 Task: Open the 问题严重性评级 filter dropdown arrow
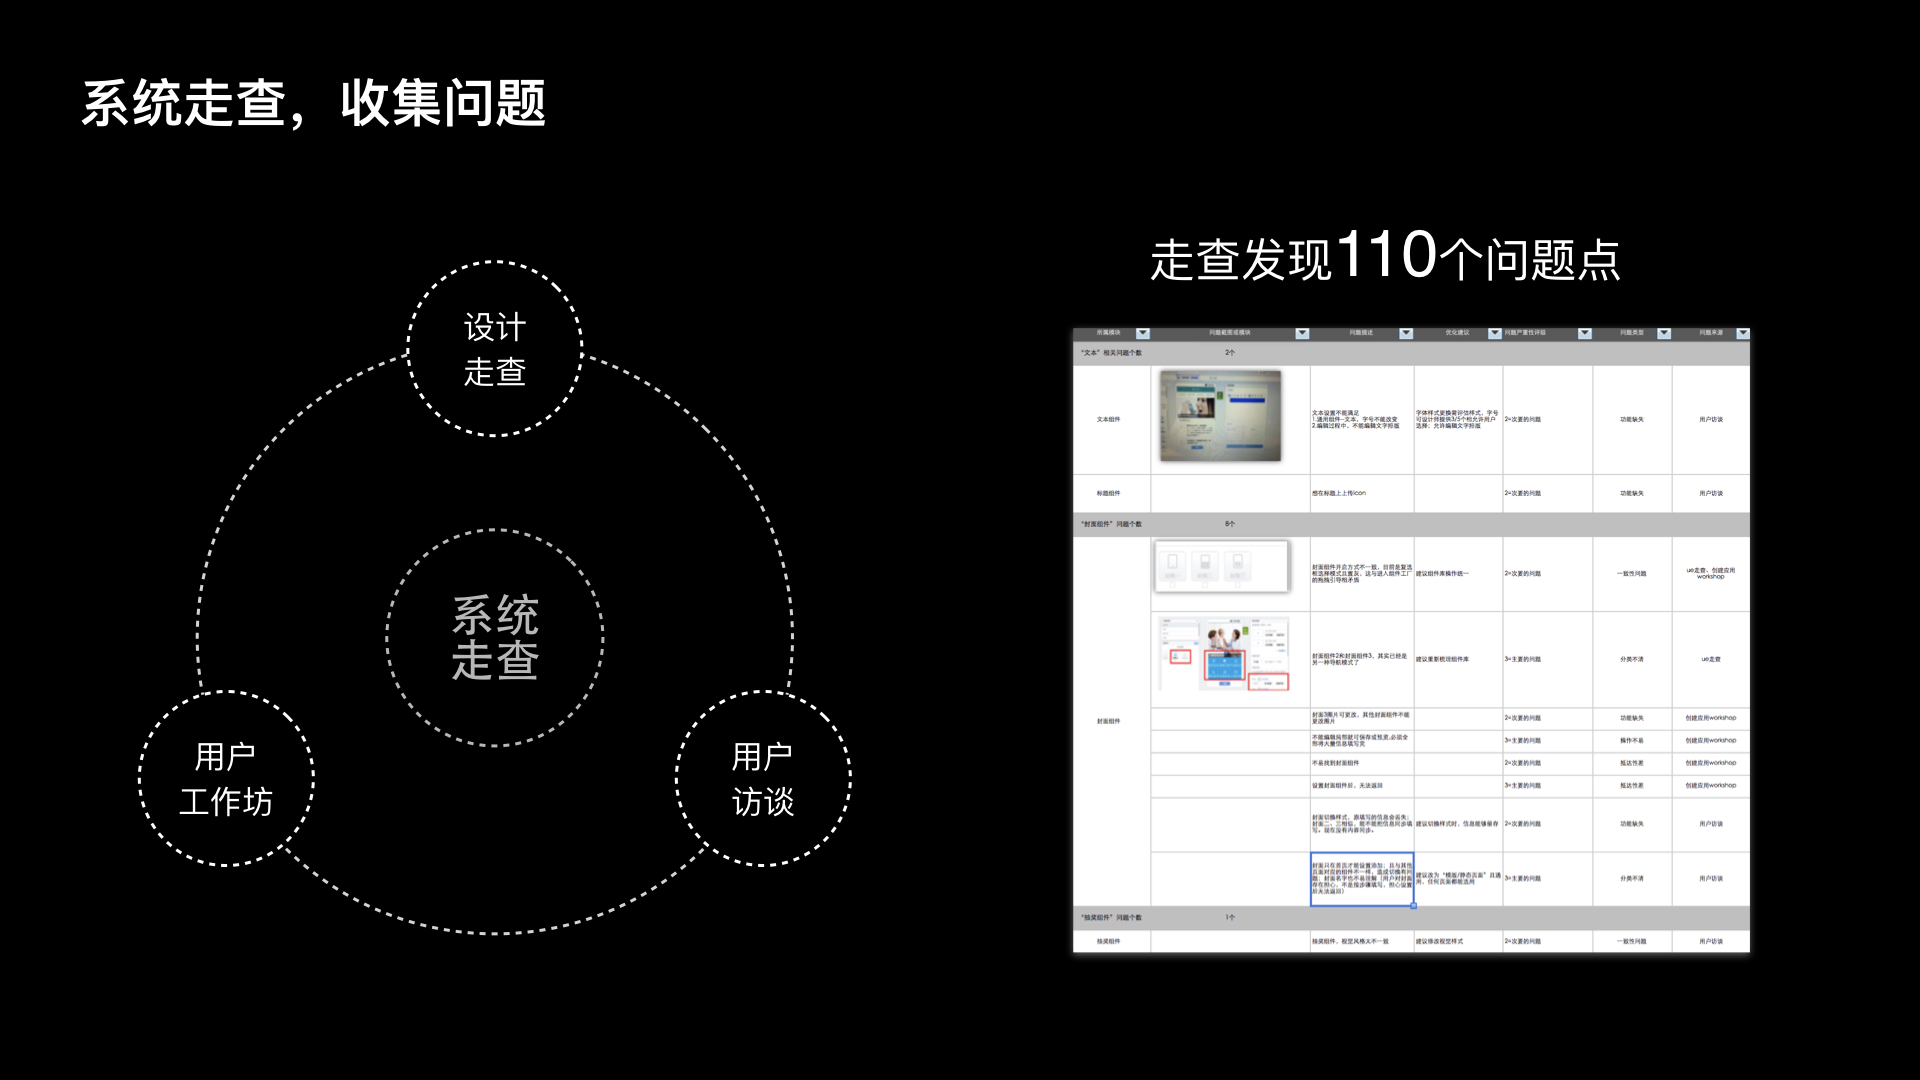coord(1585,333)
